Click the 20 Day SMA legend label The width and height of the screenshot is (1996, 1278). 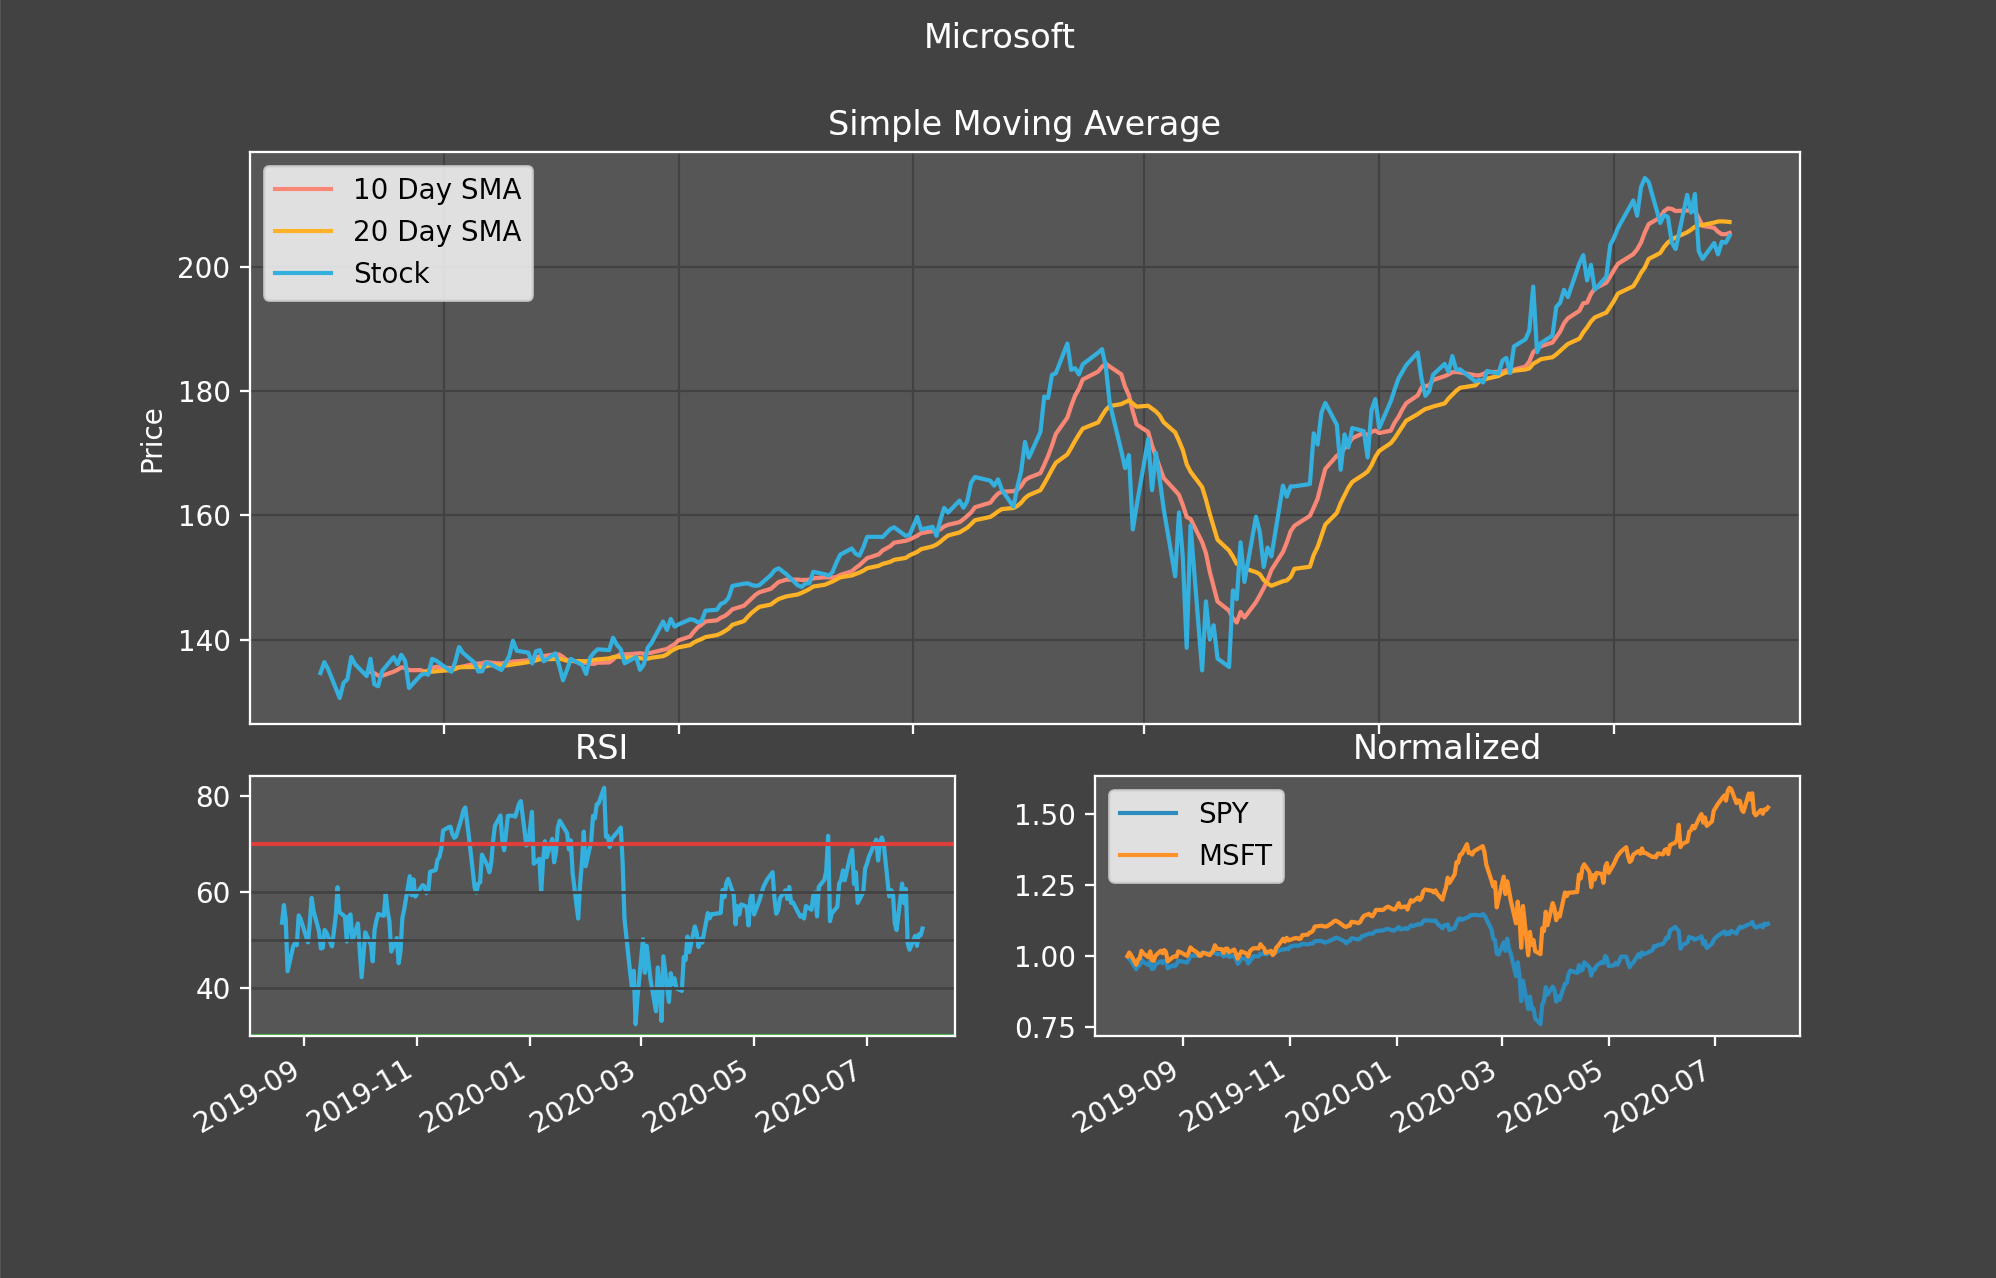[436, 231]
